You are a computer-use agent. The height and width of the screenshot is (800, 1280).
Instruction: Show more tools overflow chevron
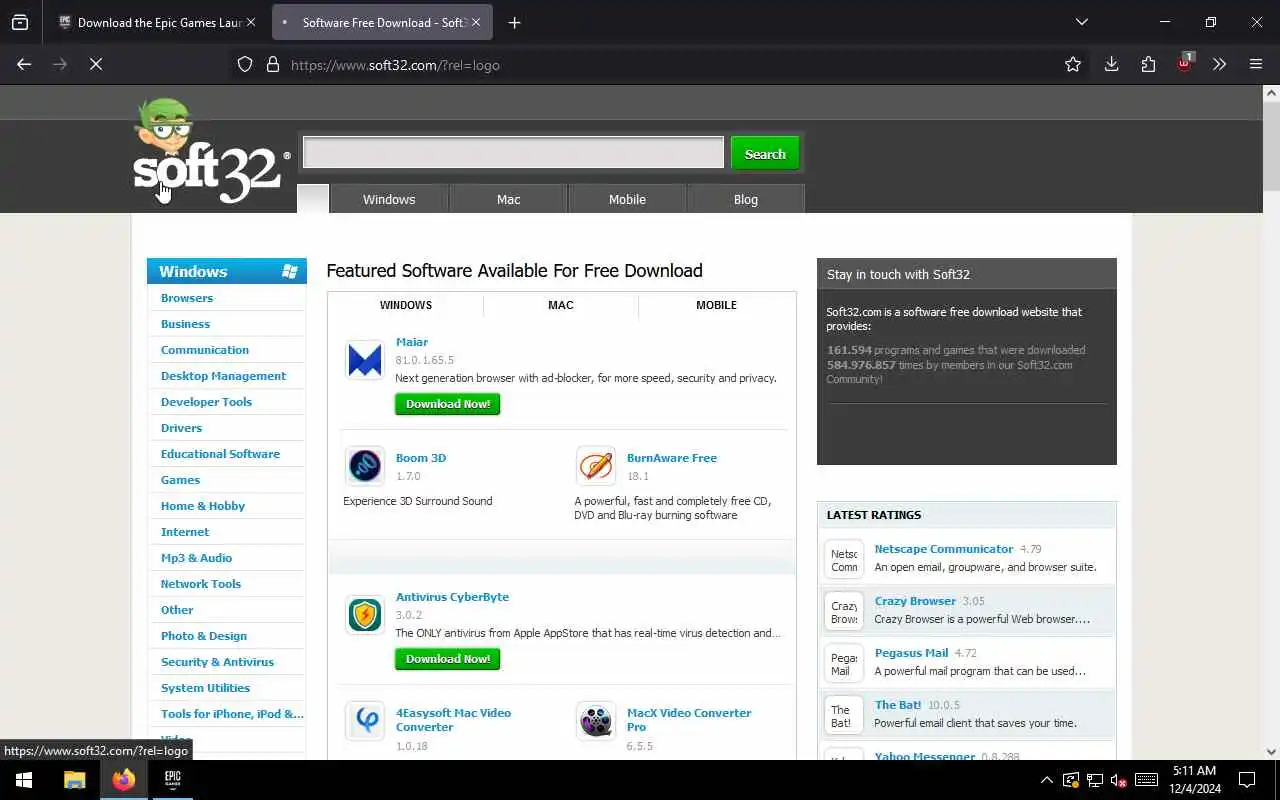(x=1219, y=64)
